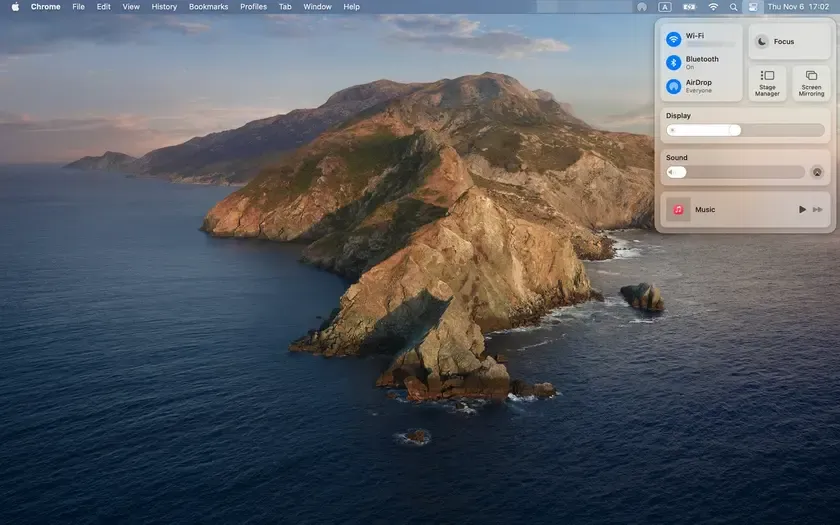Toggle Bluetooth blue circle button
Viewport: 840px width, 525px height.
pyautogui.click(x=673, y=63)
